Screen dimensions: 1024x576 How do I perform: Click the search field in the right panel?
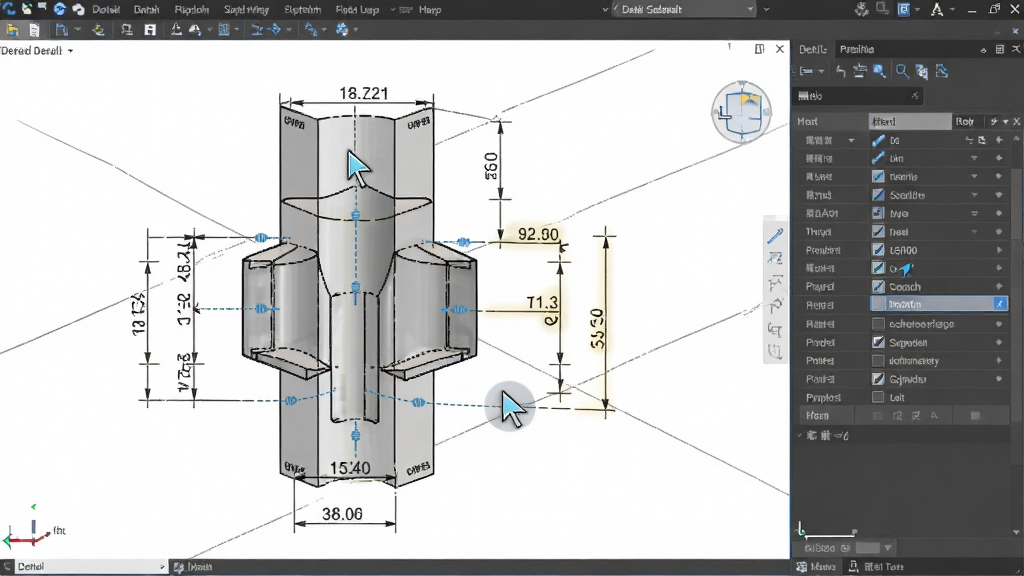click(x=859, y=96)
